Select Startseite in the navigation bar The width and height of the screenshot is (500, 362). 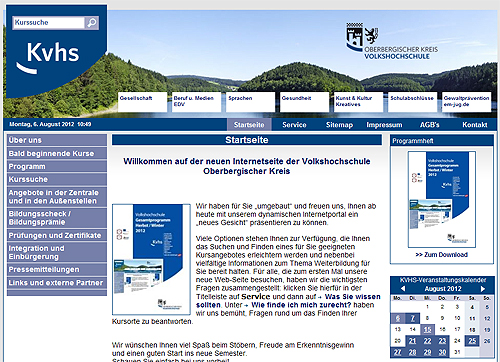(x=249, y=125)
